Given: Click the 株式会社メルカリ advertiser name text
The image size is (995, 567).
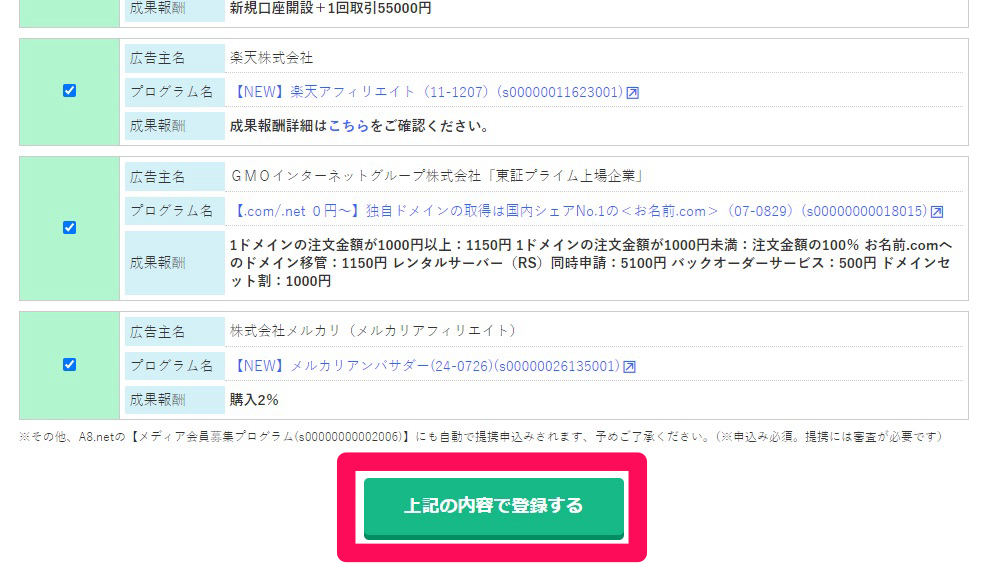Looking at the screenshot, I should pyautogui.click(x=373, y=330).
